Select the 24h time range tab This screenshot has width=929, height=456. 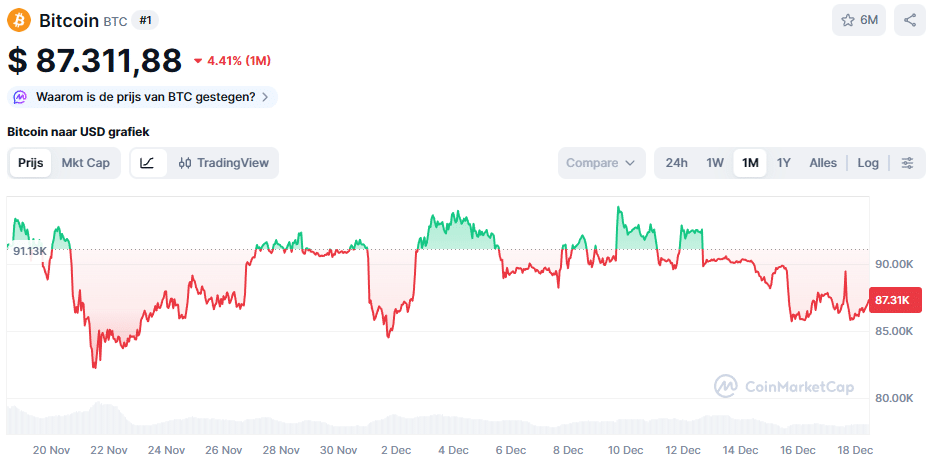coord(677,163)
